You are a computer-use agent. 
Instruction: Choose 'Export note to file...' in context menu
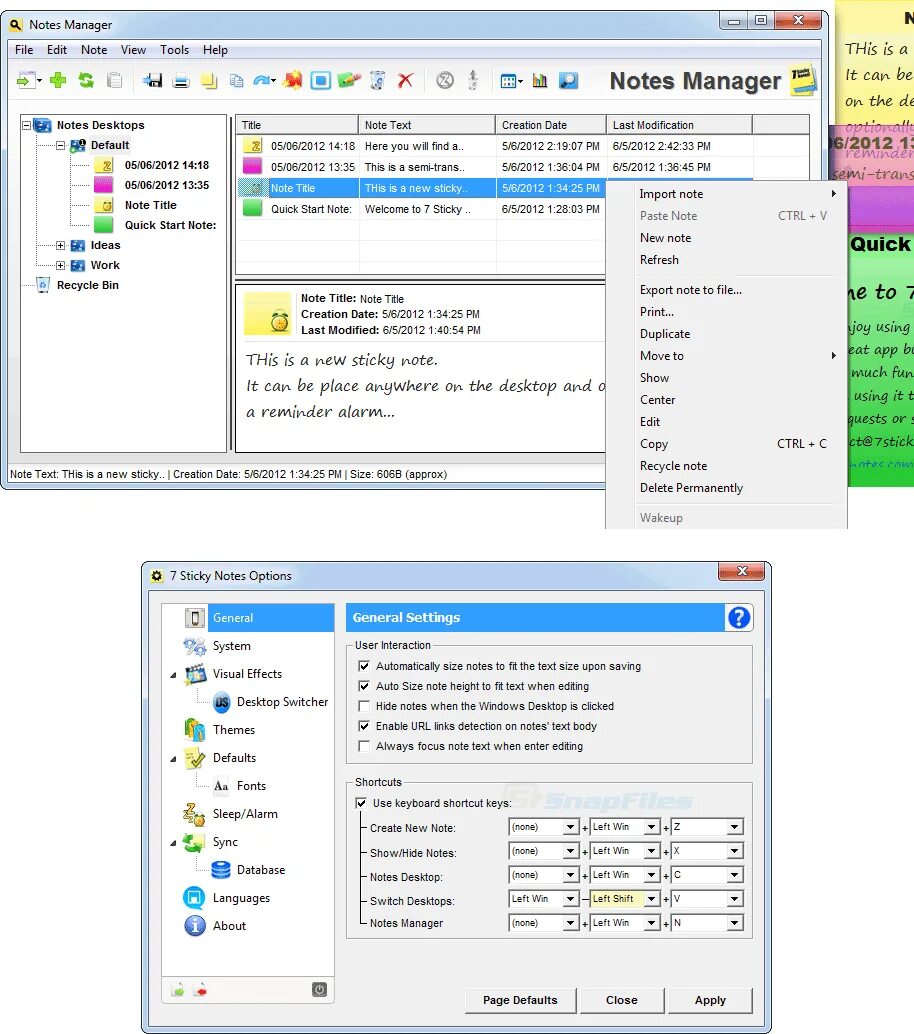pyautogui.click(x=690, y=290)
